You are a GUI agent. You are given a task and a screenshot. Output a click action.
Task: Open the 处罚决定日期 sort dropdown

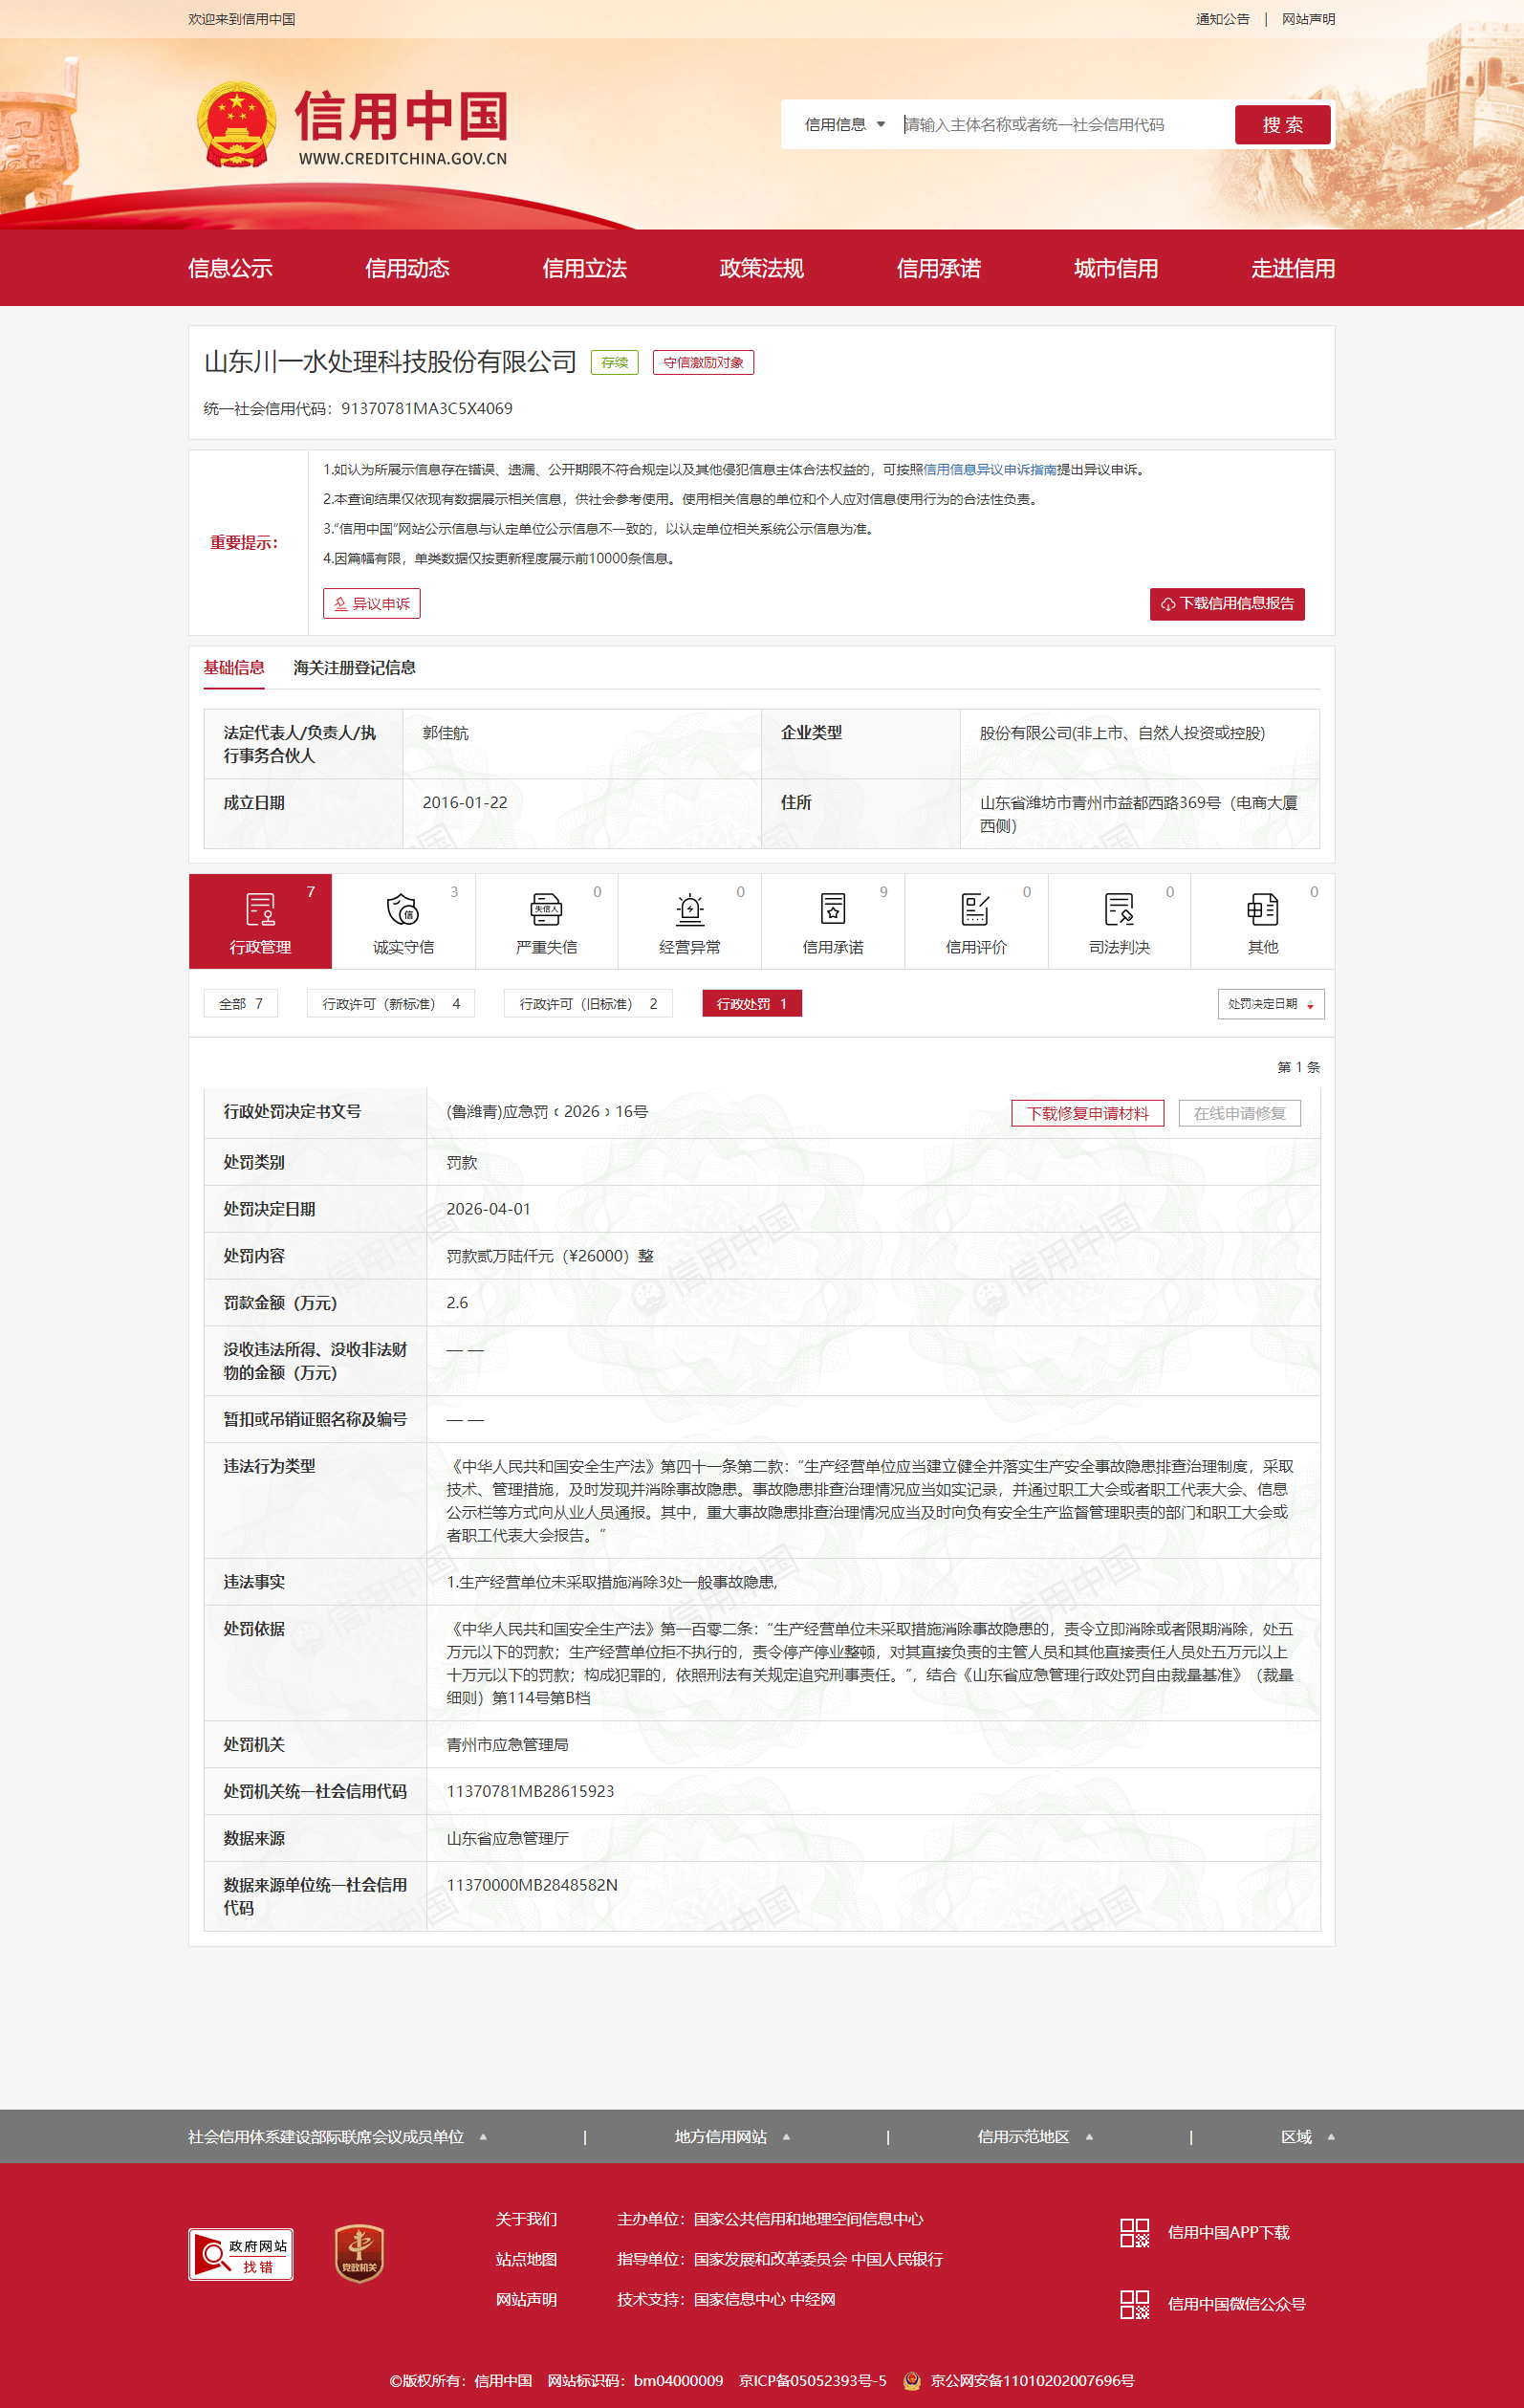1270,1004
